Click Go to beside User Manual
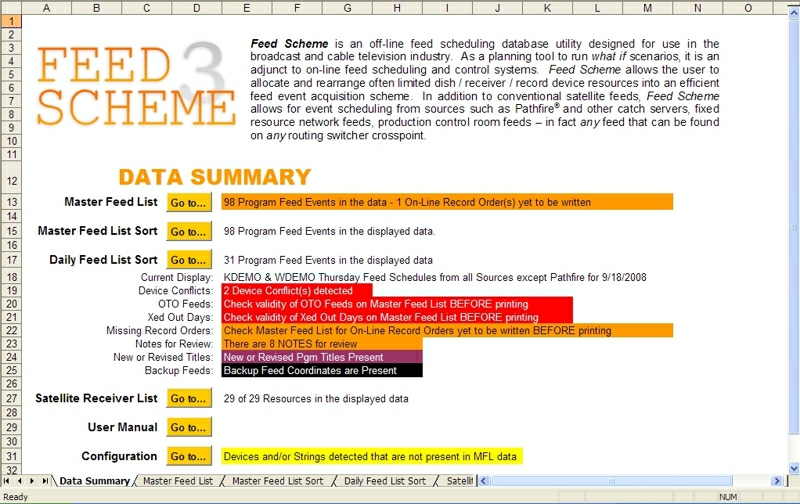This screenshot has height=504, width=800. coord(189,427)
